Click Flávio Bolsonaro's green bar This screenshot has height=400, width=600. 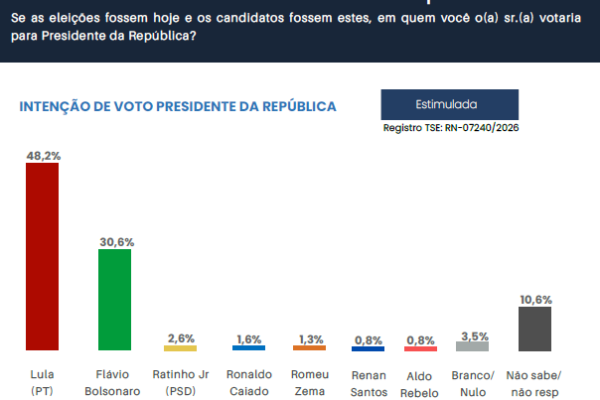(x=114, y=299)
